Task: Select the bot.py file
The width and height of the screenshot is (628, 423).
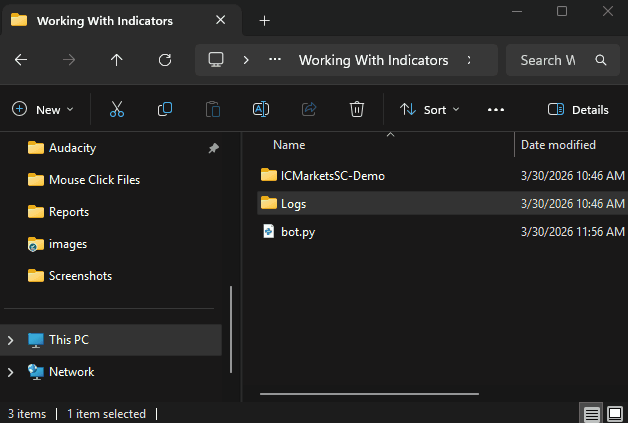Action: pos(298,232)
